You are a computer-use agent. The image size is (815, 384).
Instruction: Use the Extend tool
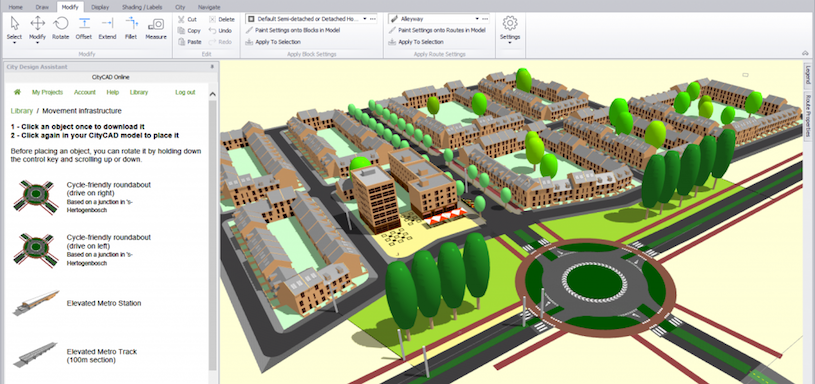pyautogui.click(x=107, y=28)
